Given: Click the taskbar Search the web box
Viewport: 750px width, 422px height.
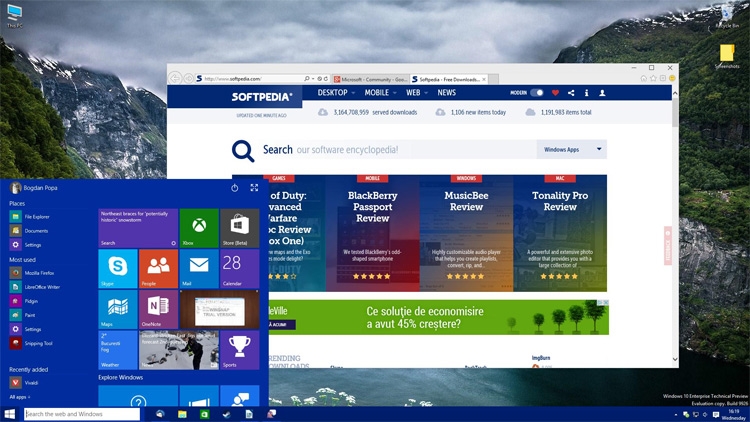Looking at the screenshot, I should pos(82,414).
